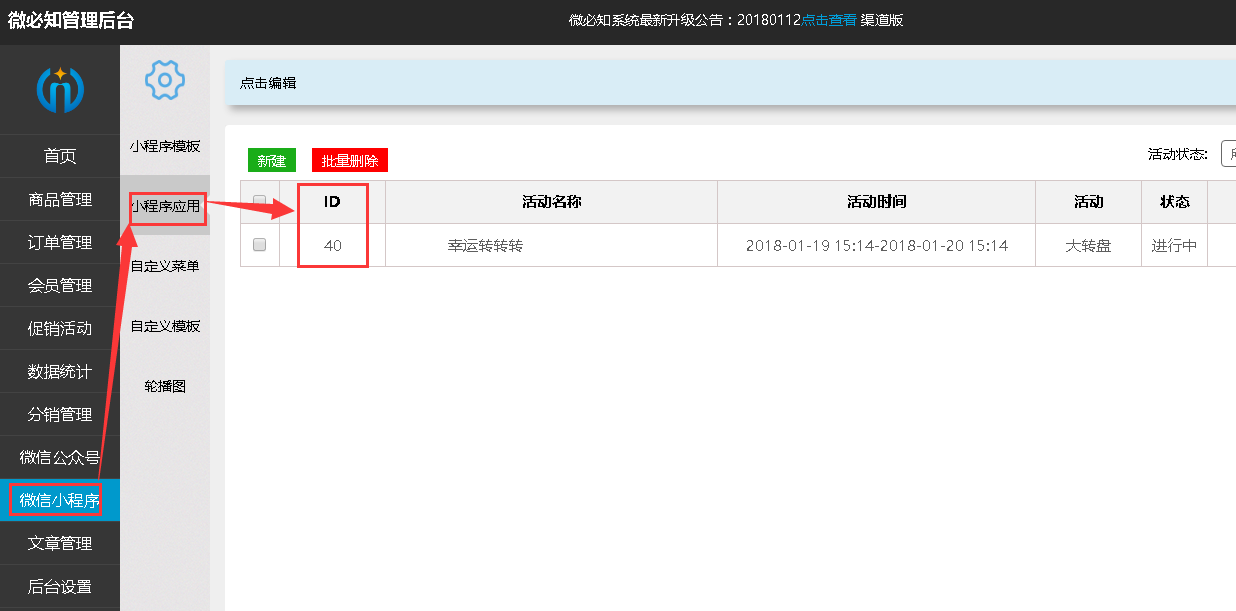This screenshot has width=1236, height=611.
Task: Click the 幸运转转转 activity name
Action: [485, 245]
